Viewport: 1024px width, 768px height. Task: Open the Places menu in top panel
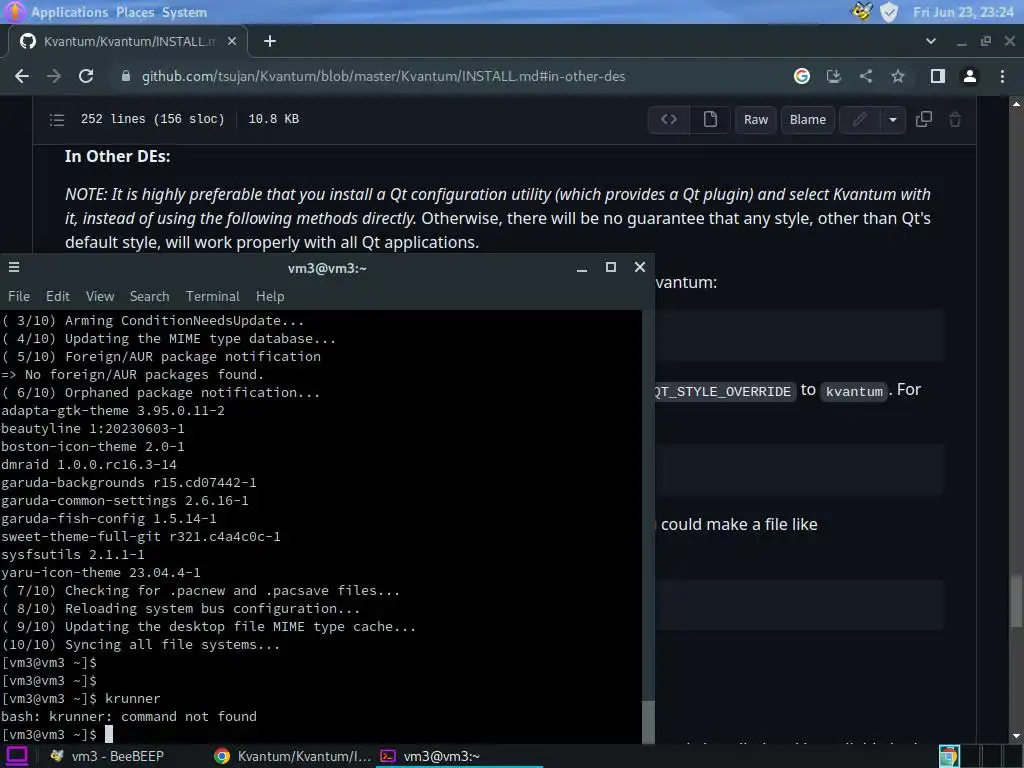[x=135, y=12]
